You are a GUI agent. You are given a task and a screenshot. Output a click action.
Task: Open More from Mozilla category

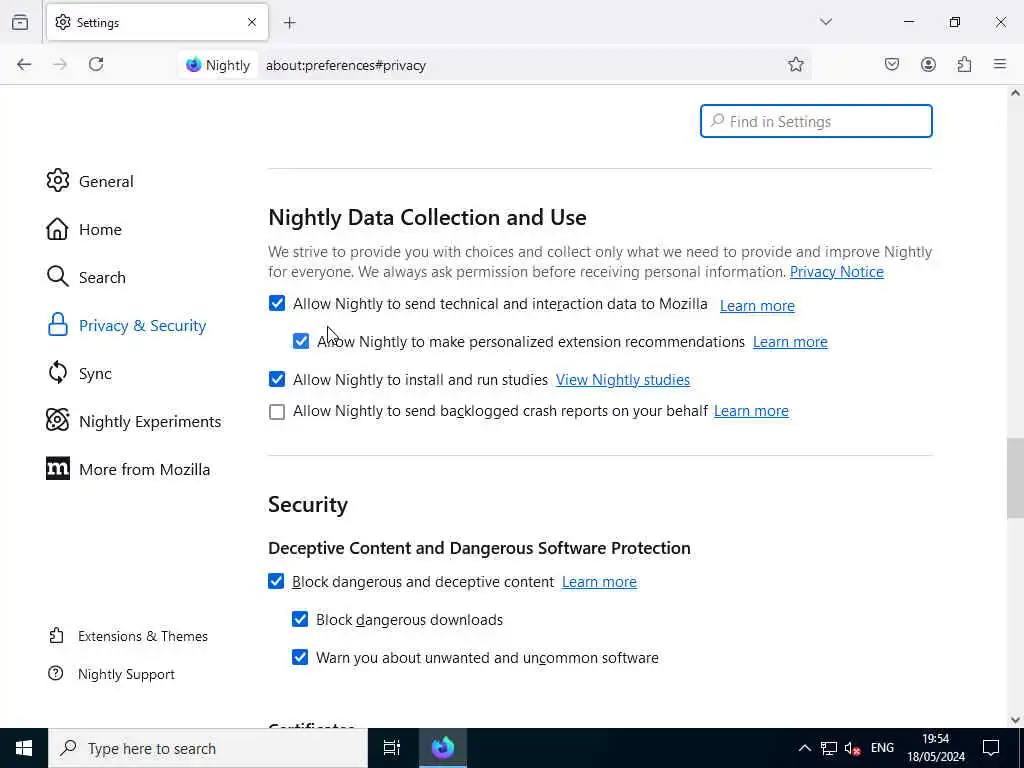(x=128, y=469)
